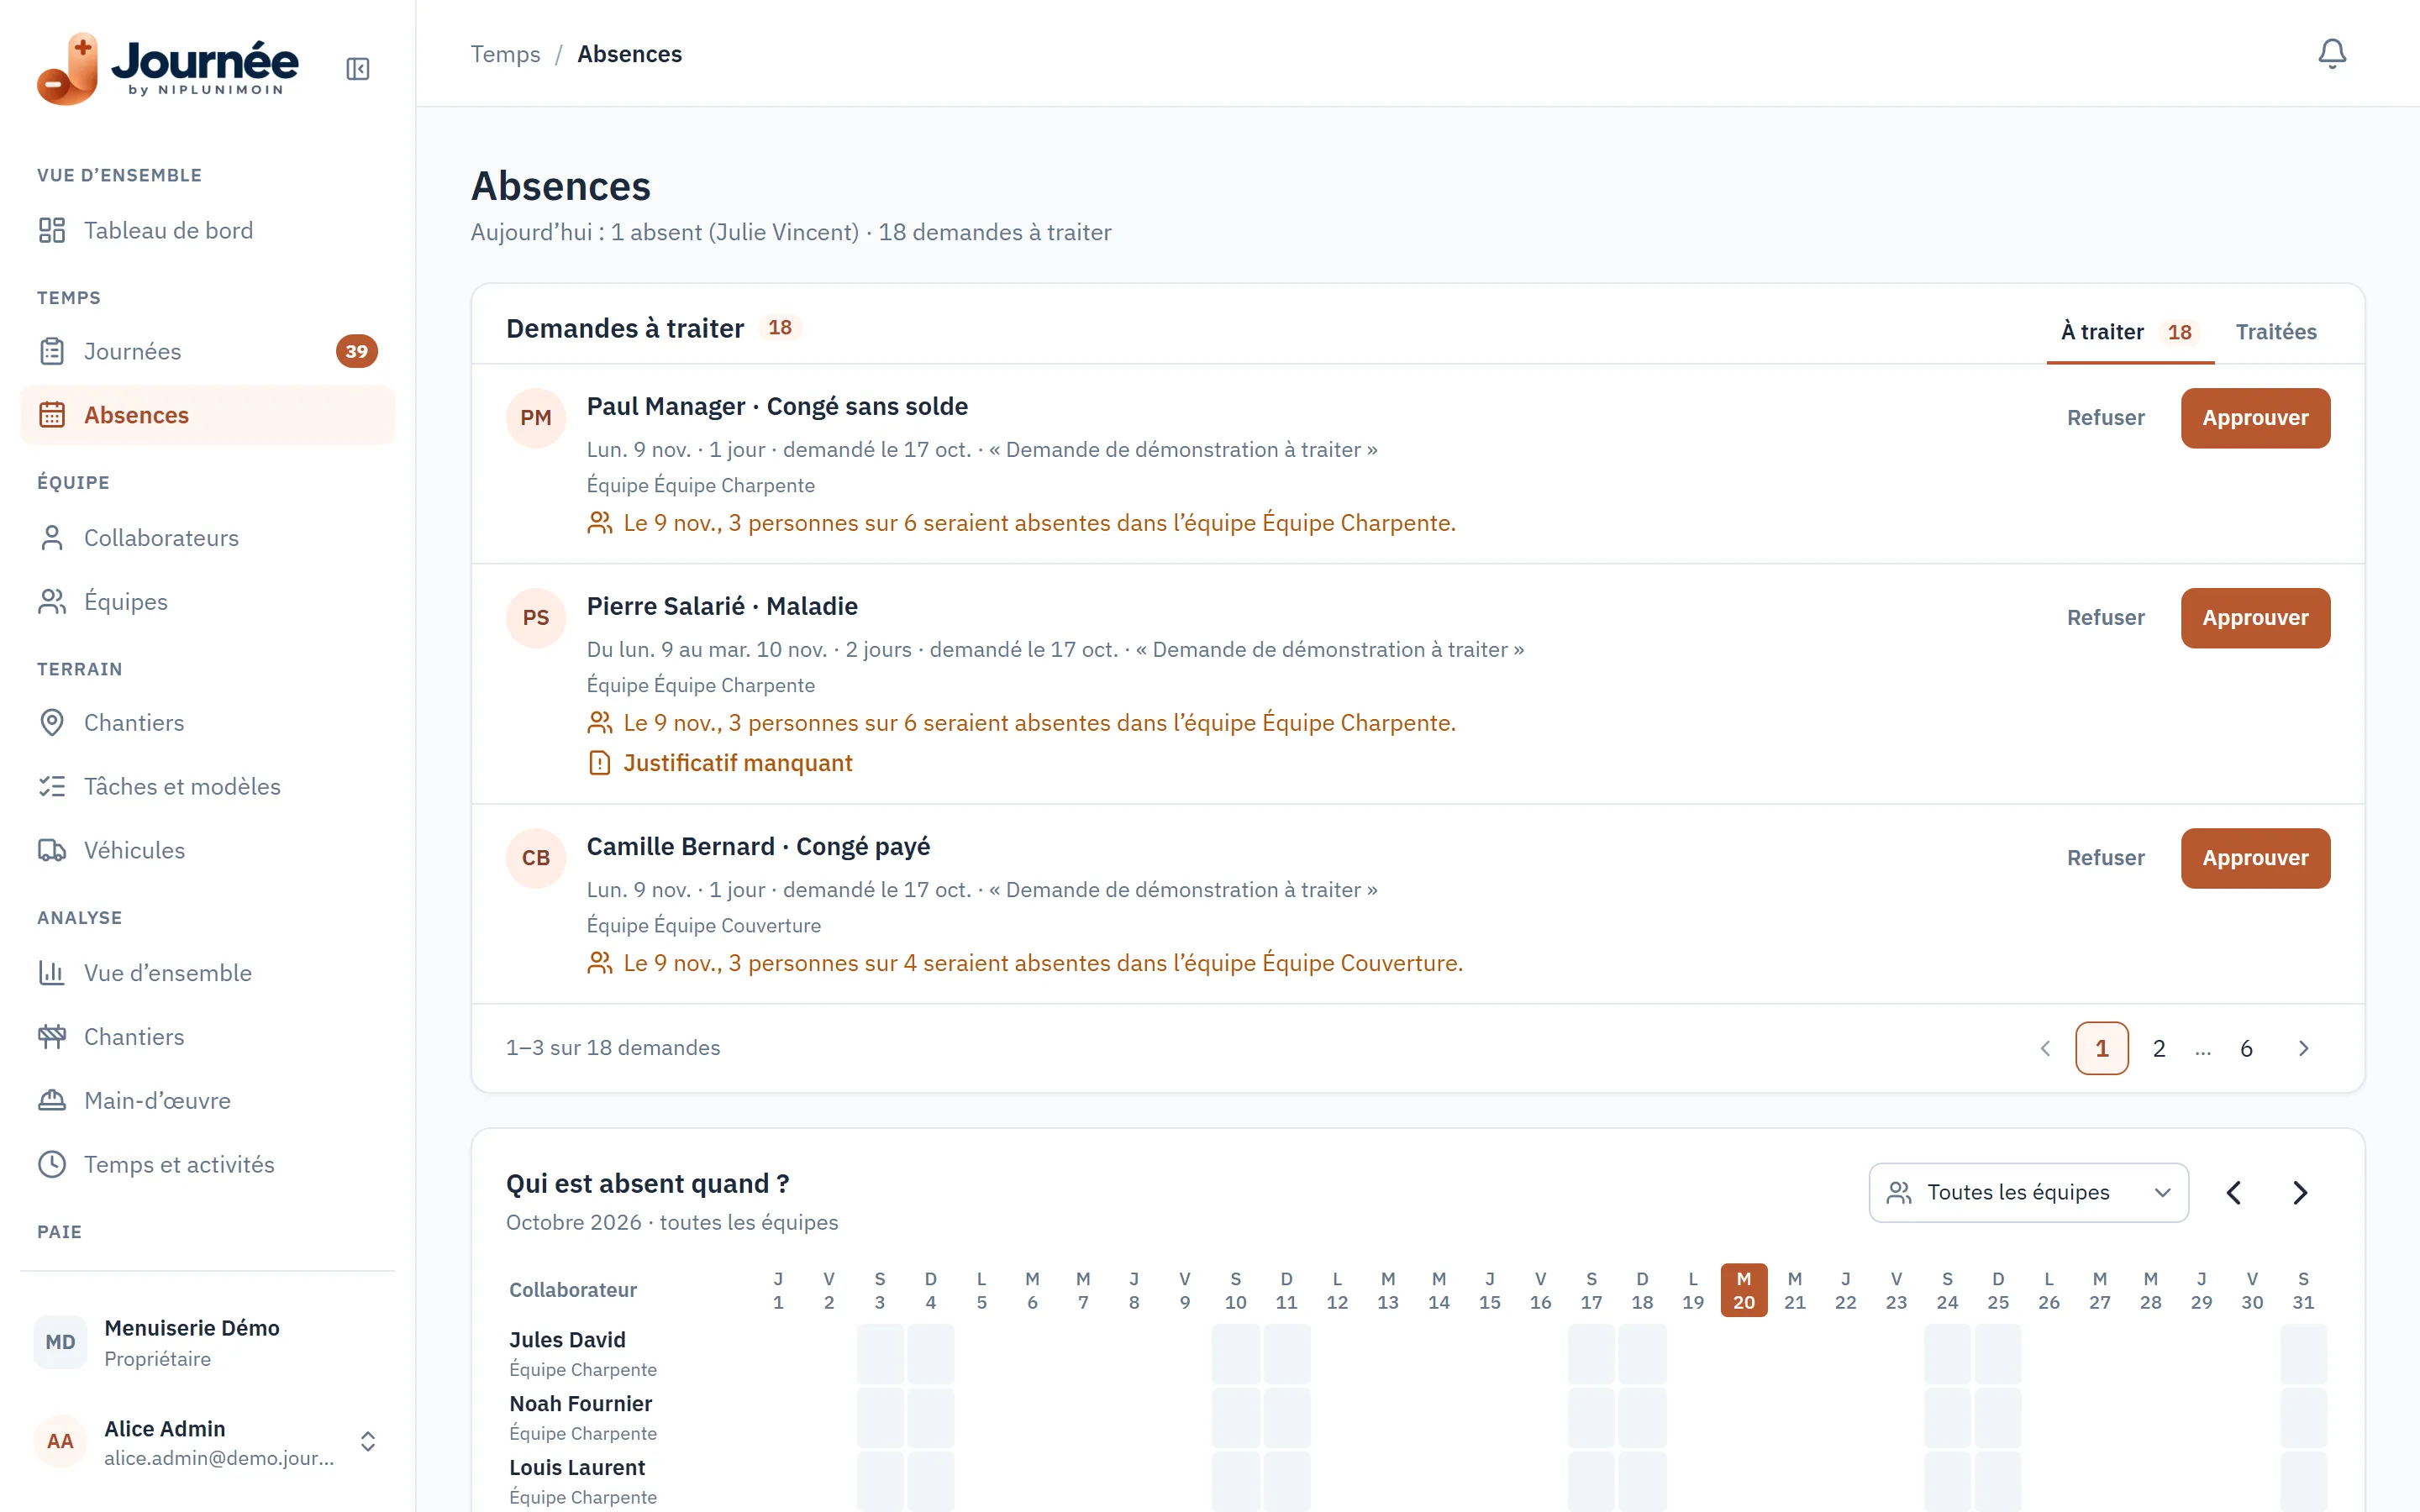This screenshot has height=1512, width=2420.
Task: Open Chantiers under Terrain
Action: (207, 722)
